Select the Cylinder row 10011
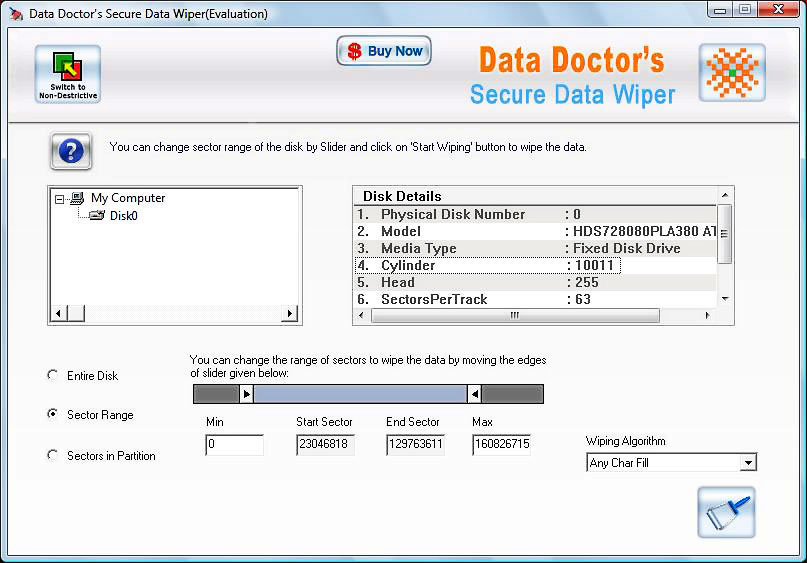Viewport: 807px width, 563px height. [535, 265]
